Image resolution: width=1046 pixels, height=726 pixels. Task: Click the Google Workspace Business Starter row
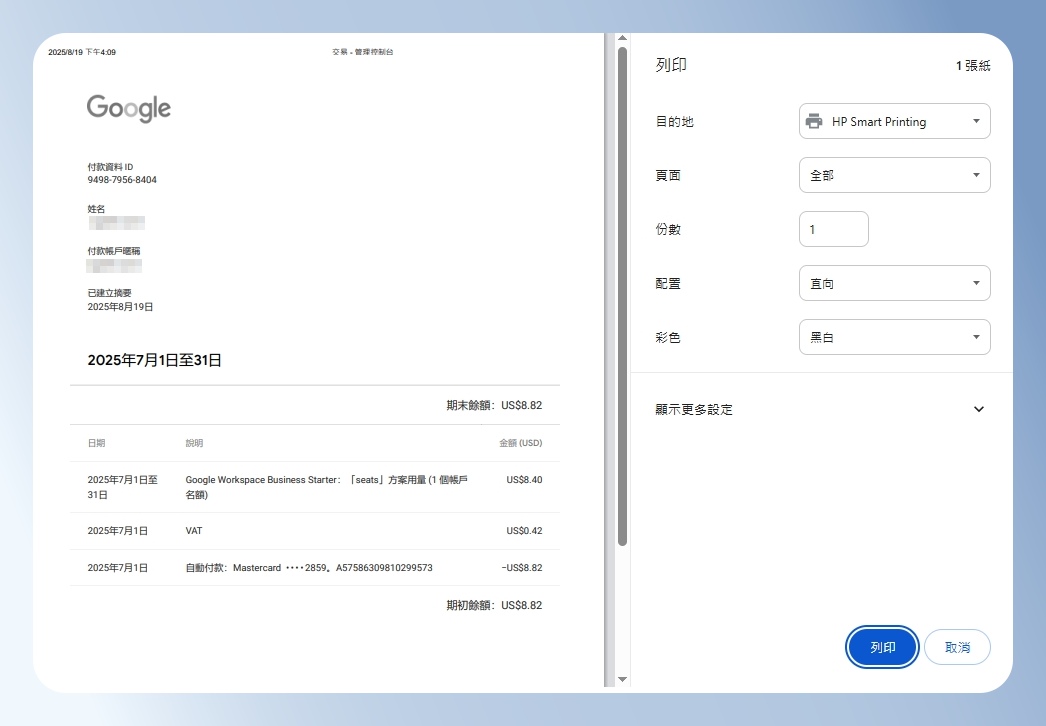pos(315,487)
